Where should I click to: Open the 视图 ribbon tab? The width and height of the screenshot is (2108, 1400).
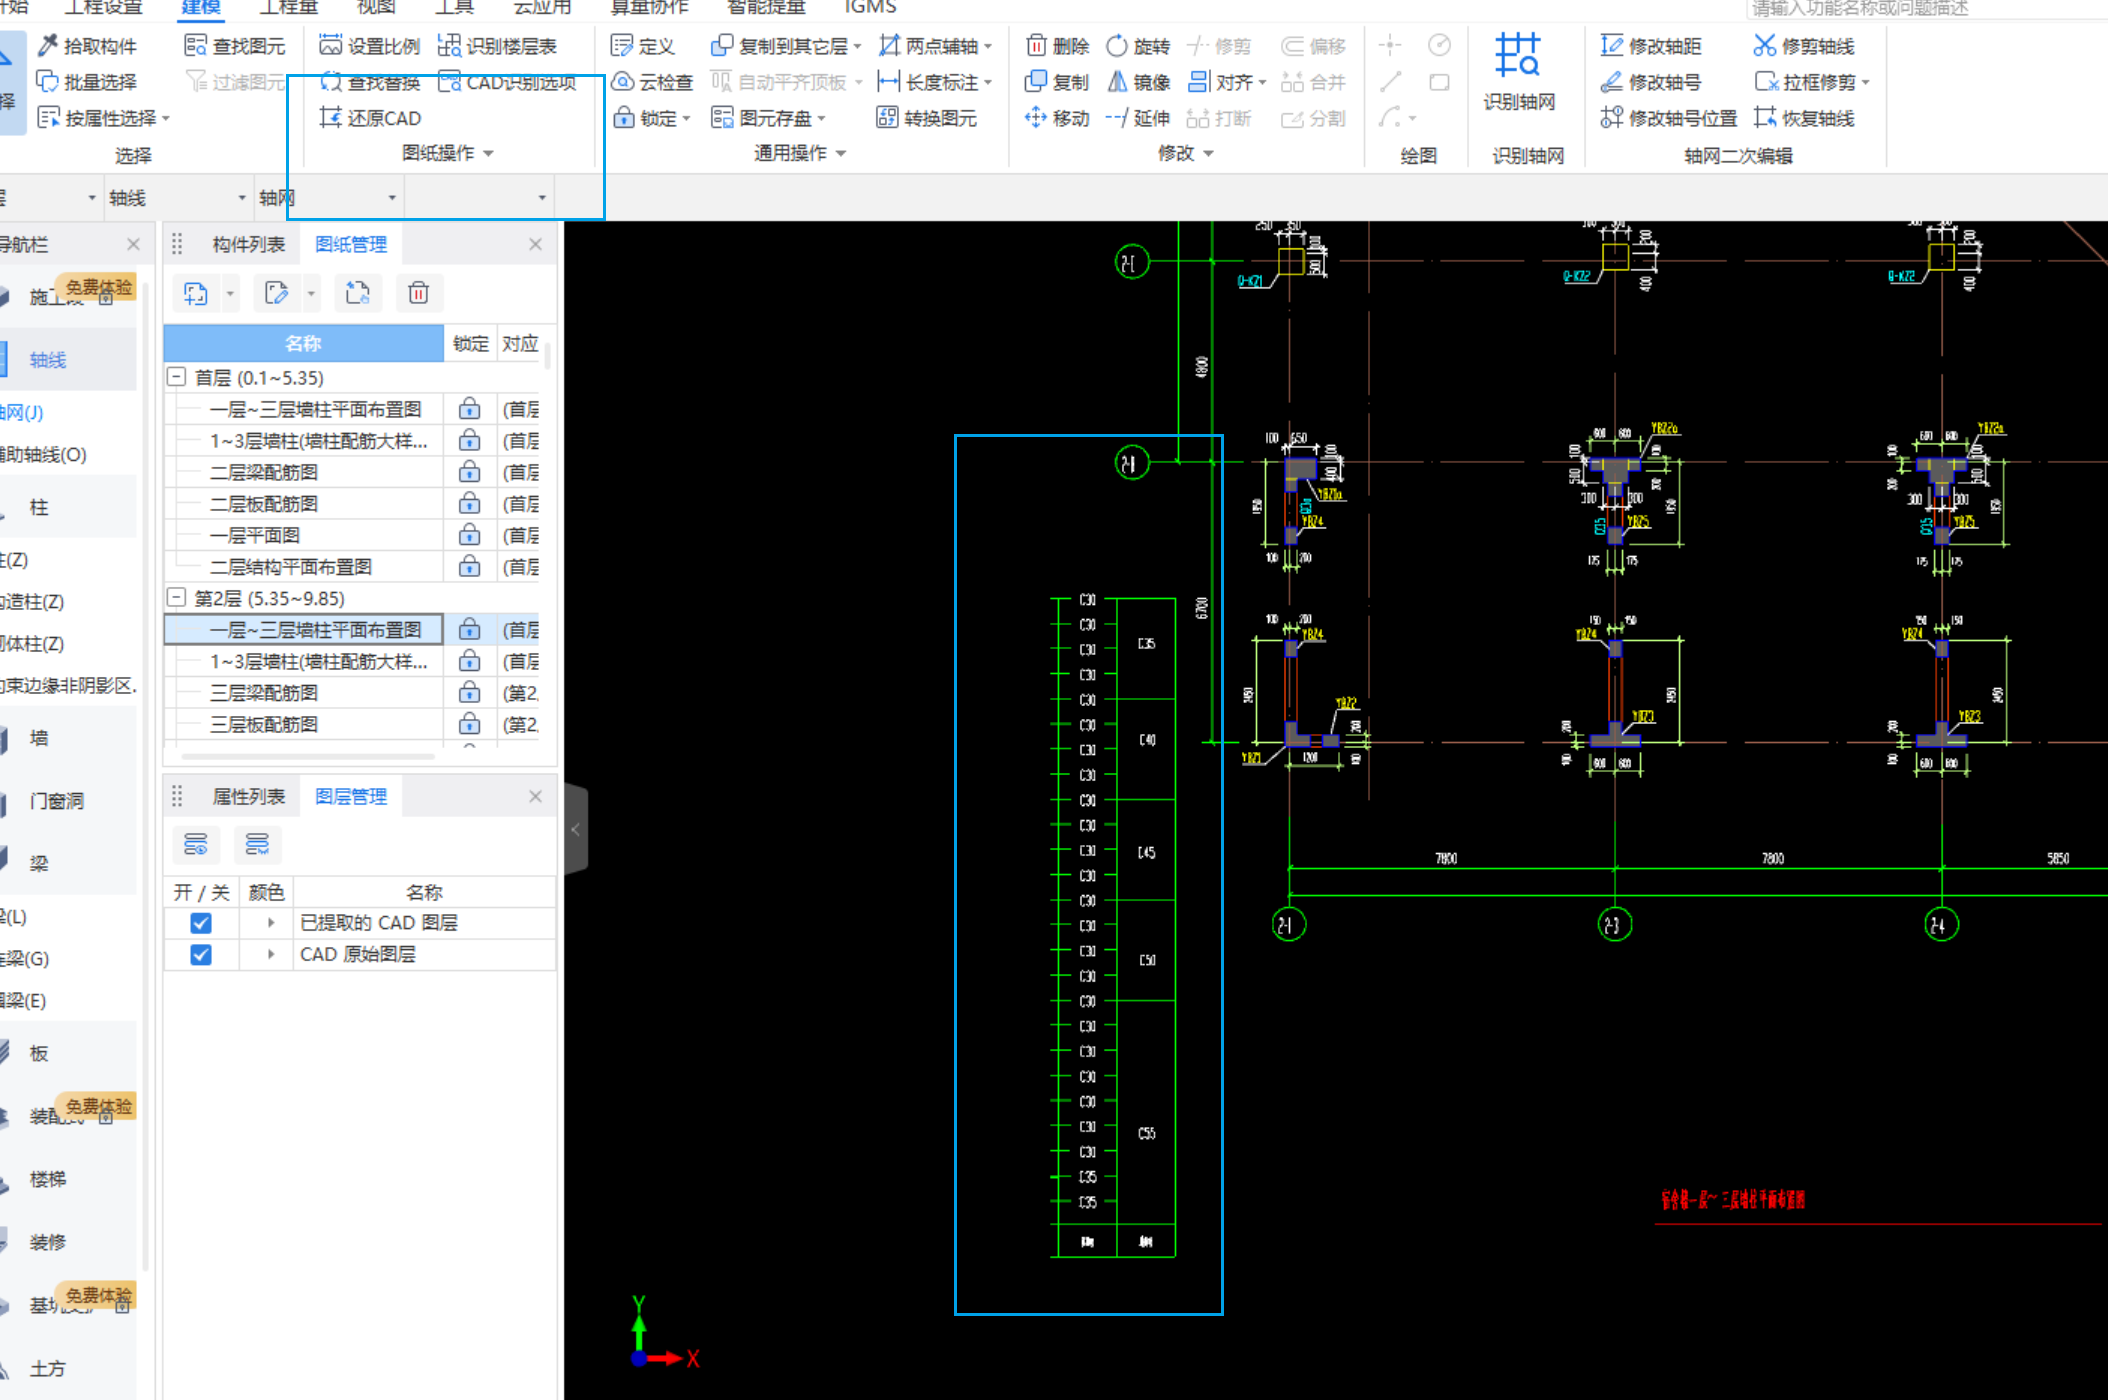(x=376, y=8)
